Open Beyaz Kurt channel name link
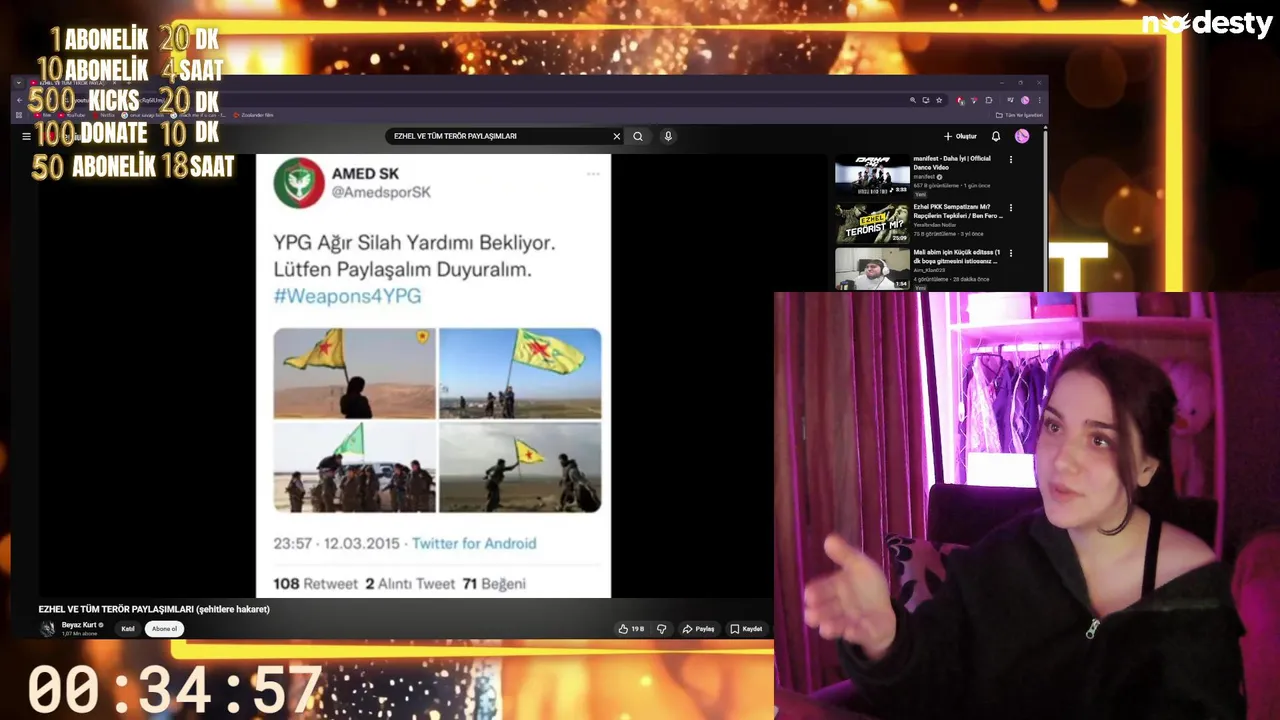Viewport: 1280px width, 720px height. (79, 625)
